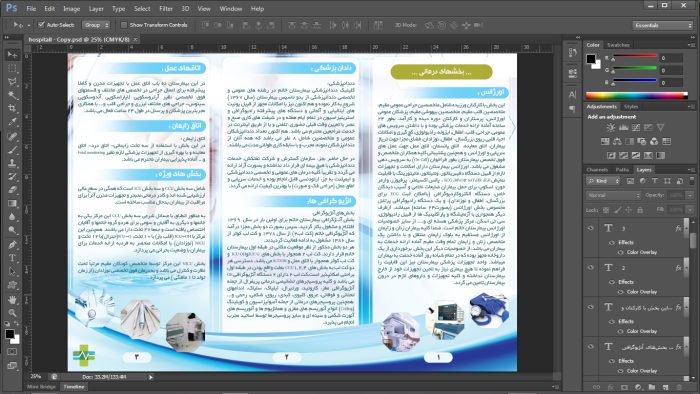
Task: Open the Mini Bridge tab
Action: (42, 387)
